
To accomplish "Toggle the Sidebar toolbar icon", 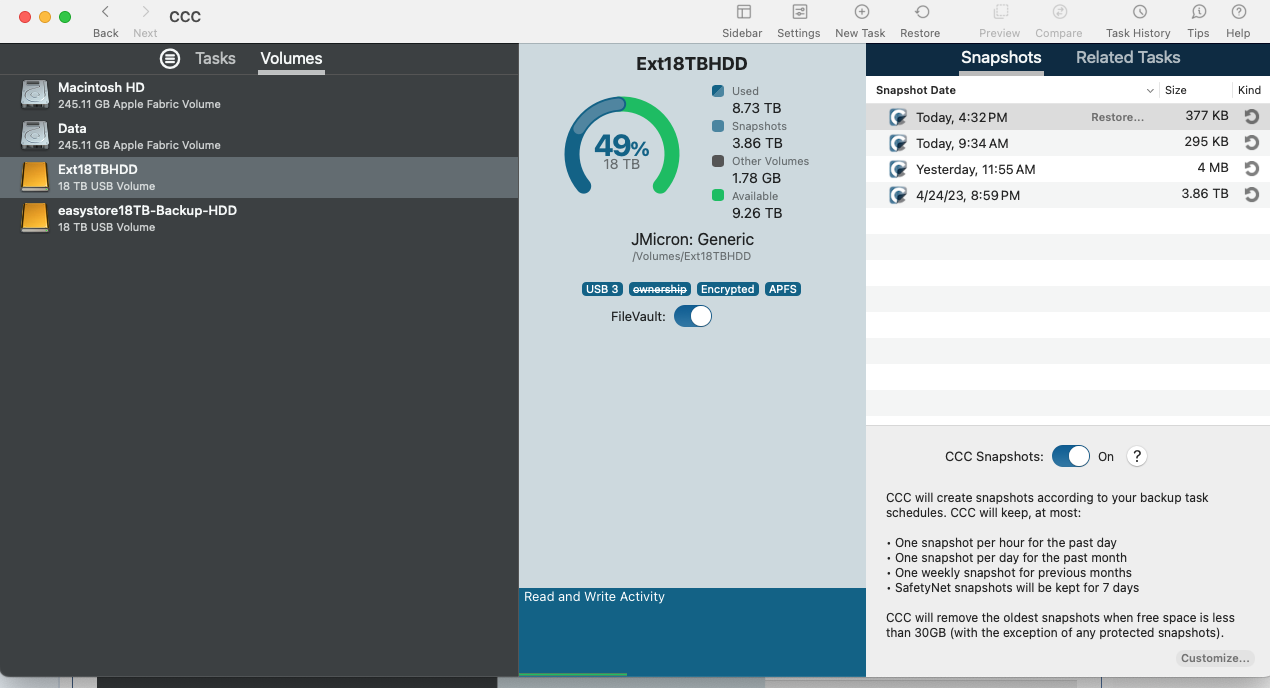I will click(x=743, y=12).
